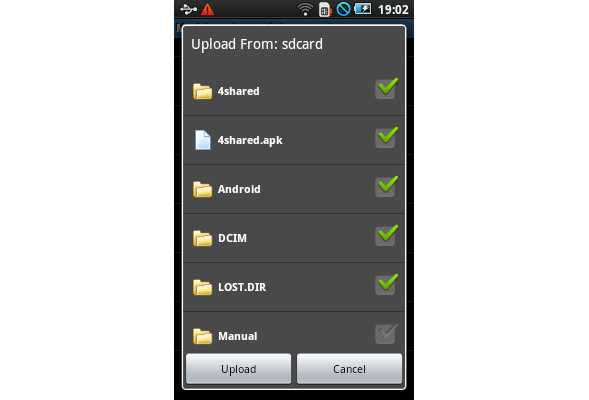589x400 pixels.
Task: Tap the no-signal blocked circle icon
Action: click(343, 9)
